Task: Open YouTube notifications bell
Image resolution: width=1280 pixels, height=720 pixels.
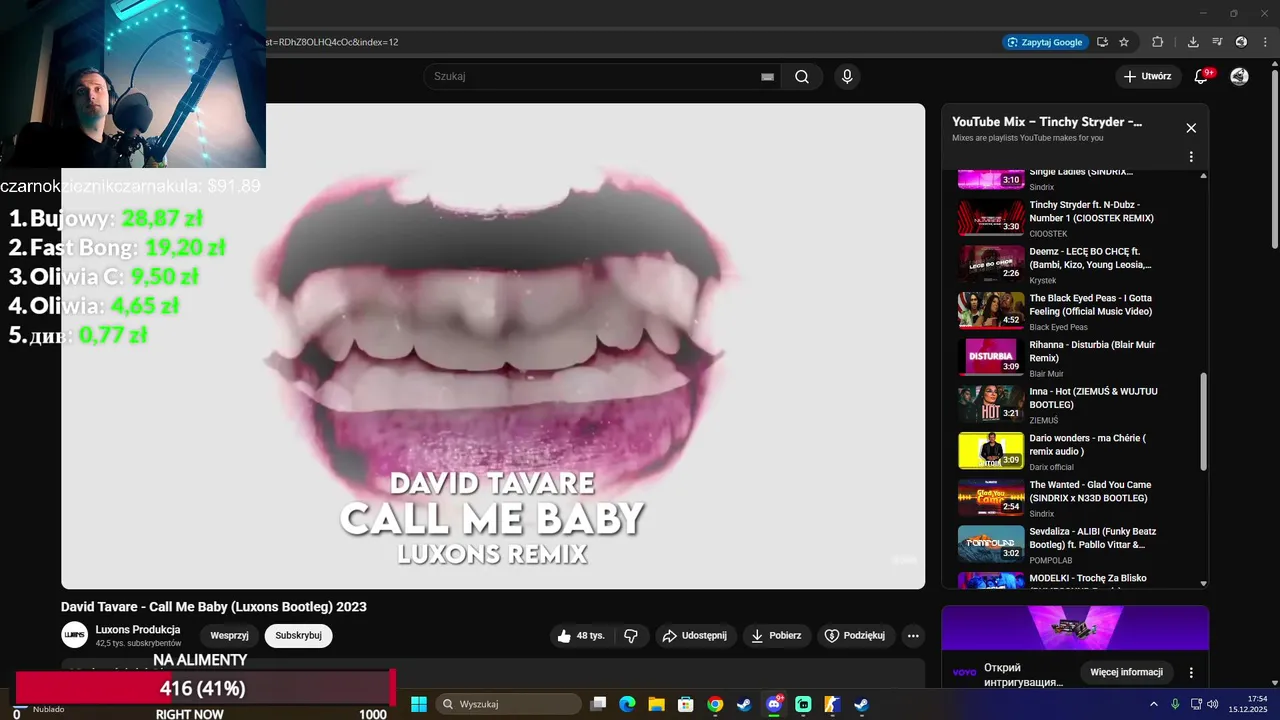Action: [x=1202, y=77]
